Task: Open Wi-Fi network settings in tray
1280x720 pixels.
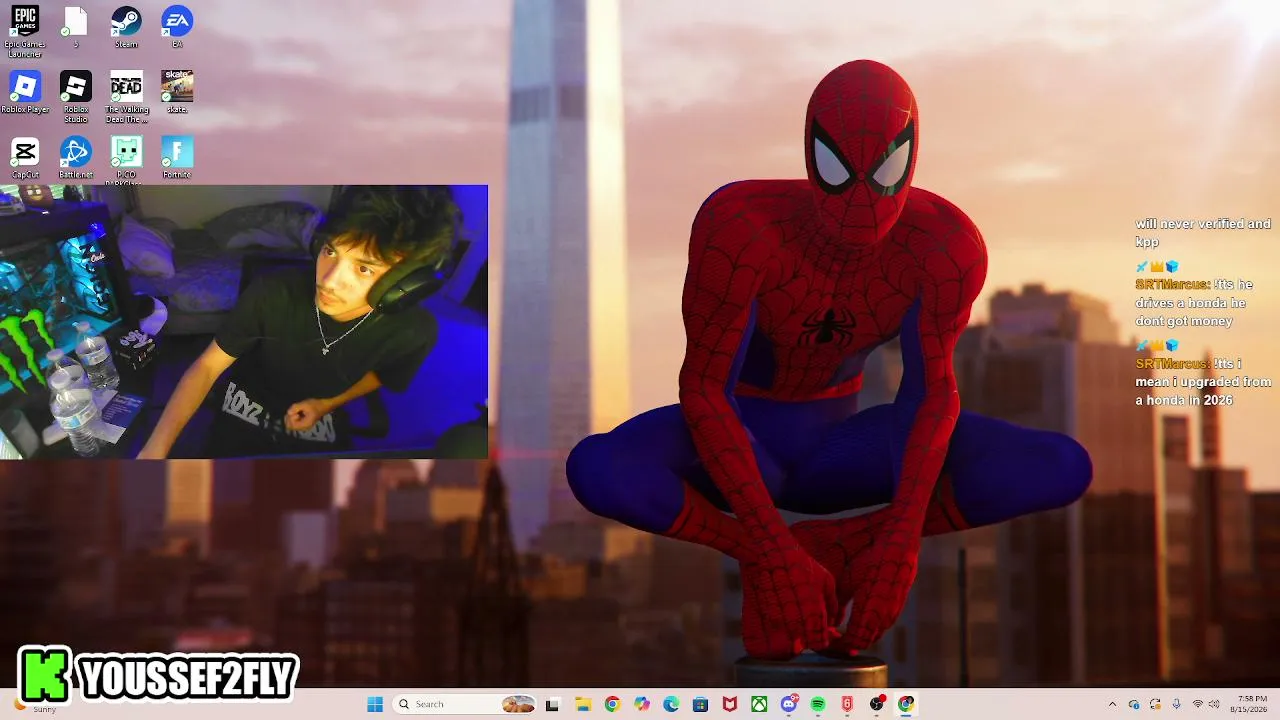Action: click(x=1198, y=704)
